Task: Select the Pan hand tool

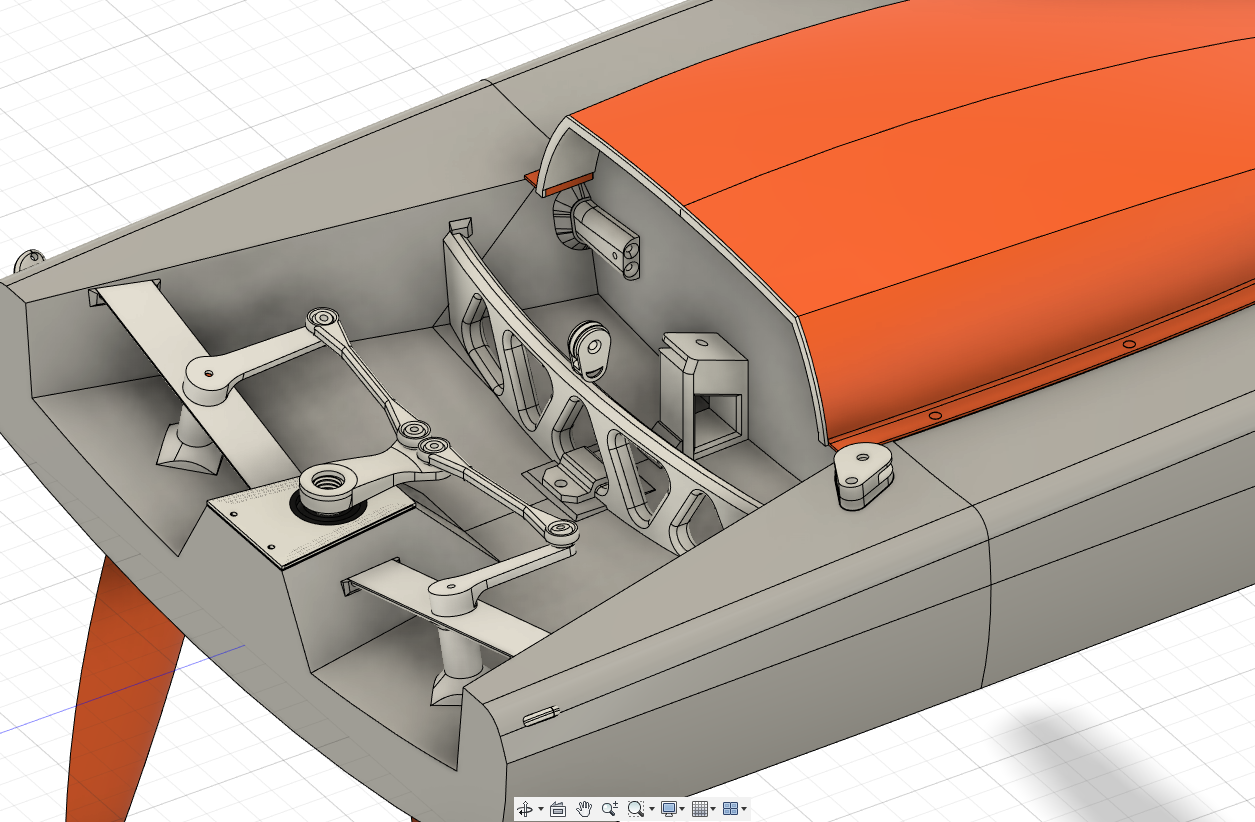Action: [584, 809]
